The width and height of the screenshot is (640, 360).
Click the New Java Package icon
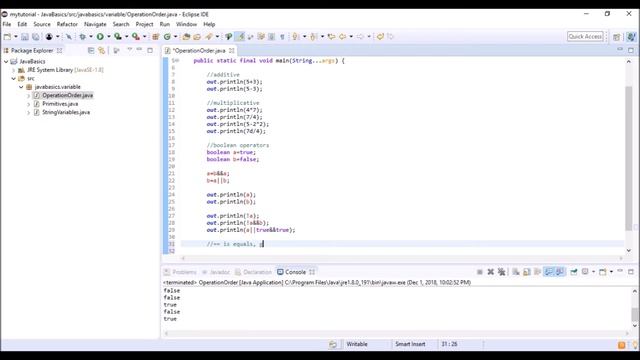click(x=156, y=37)
